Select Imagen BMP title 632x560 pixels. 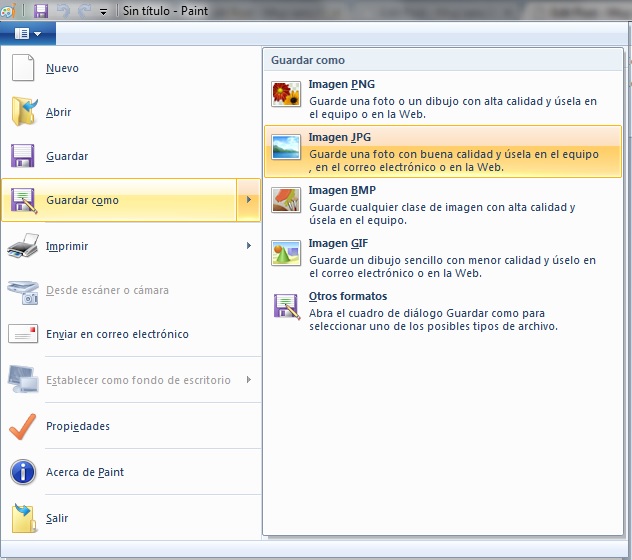tap(342, 190)
